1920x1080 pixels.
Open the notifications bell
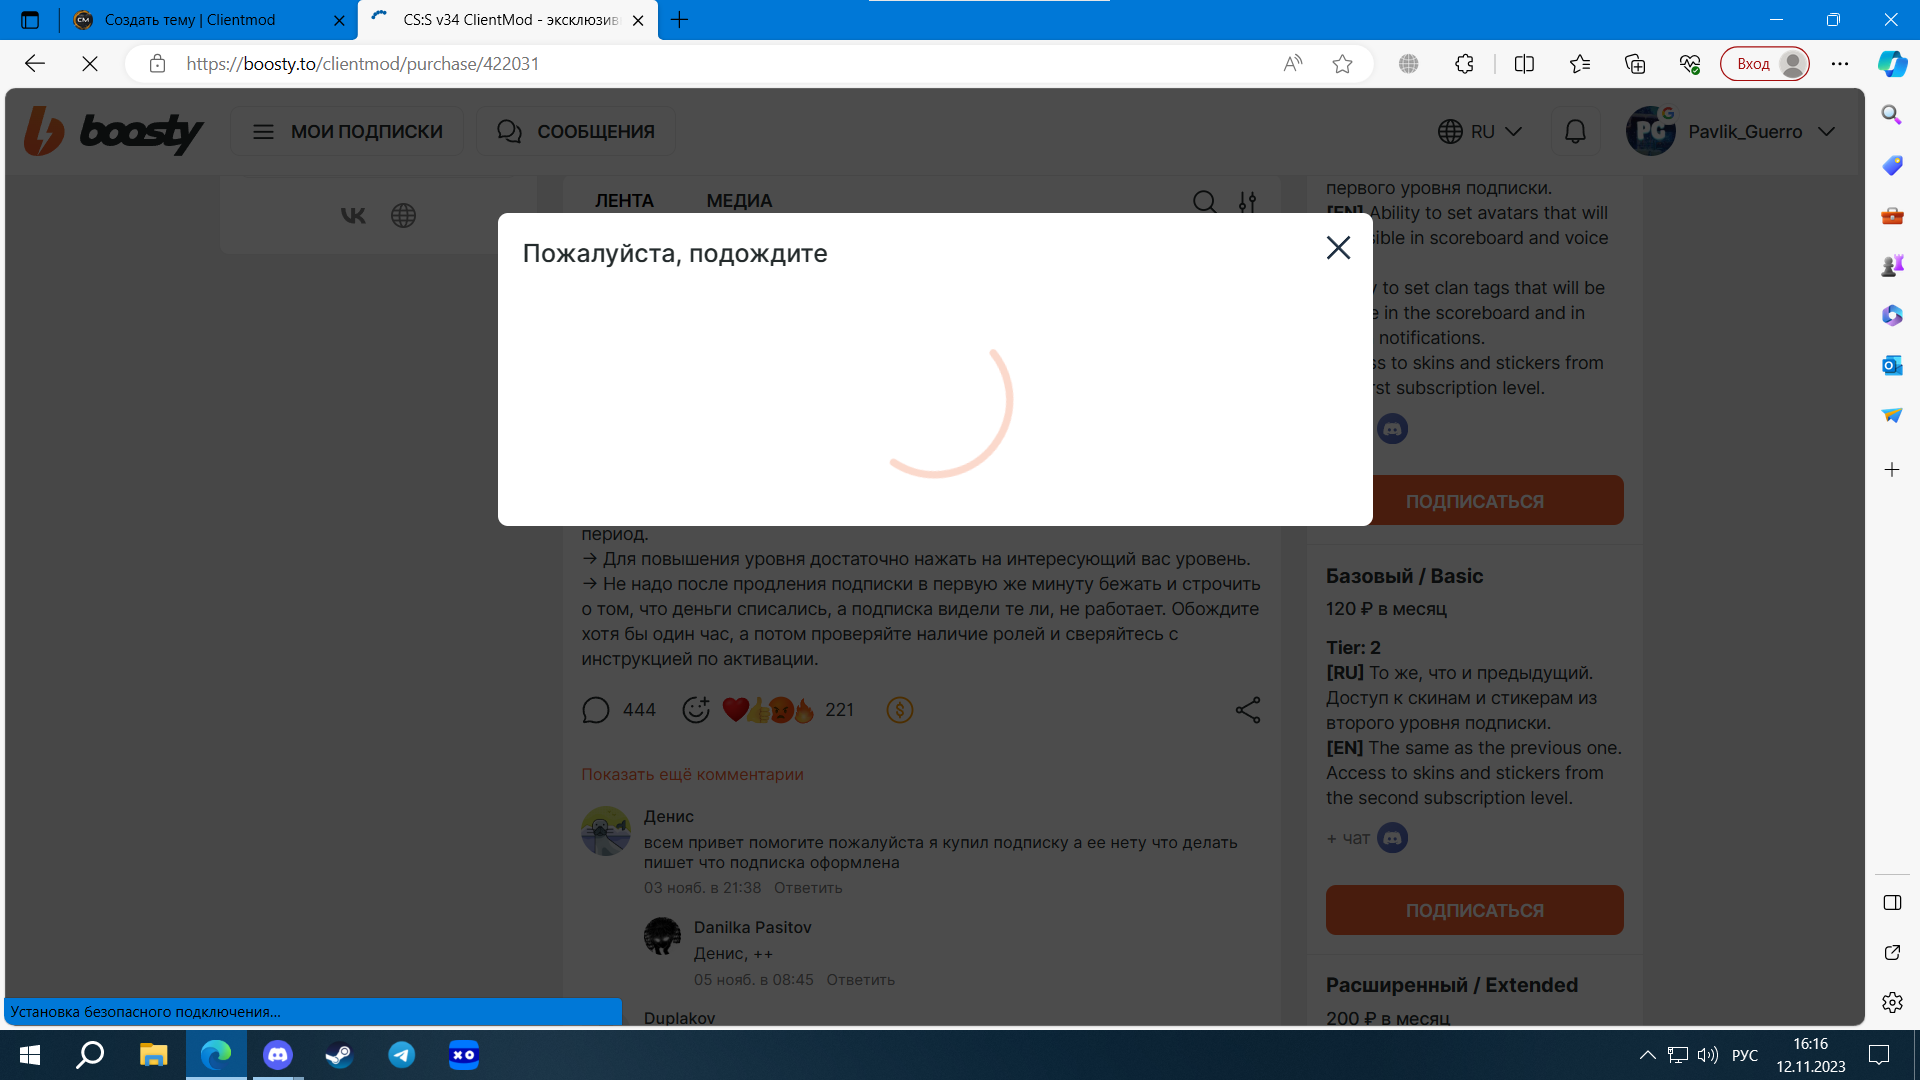pos(1575,132)
